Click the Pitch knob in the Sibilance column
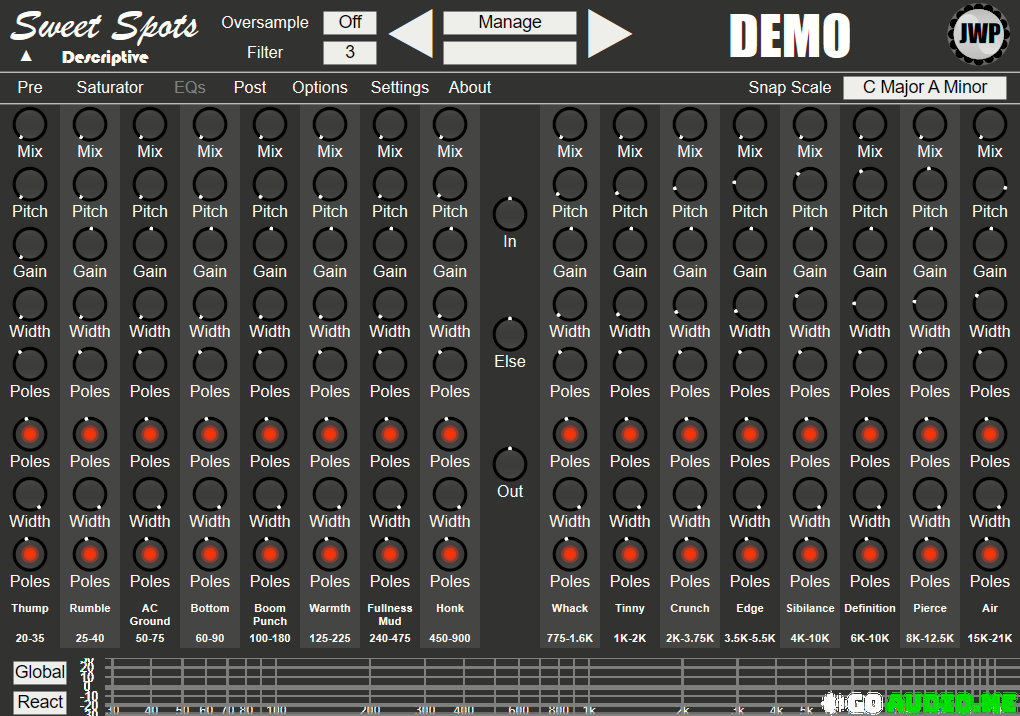1020x716 pixels. click(810, 185)
